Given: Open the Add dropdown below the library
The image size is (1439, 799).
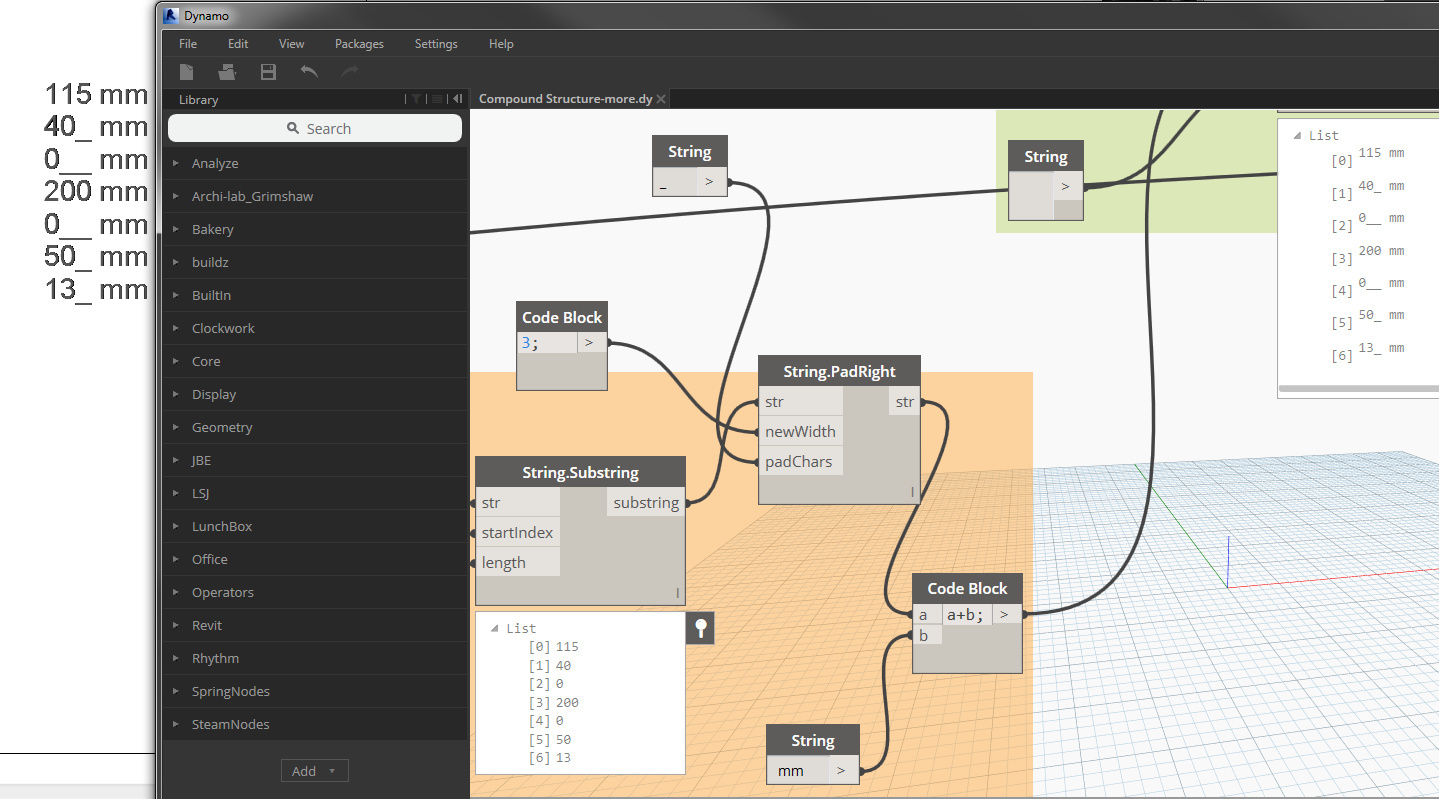Looking at the screenshot, I should click(x=314, y=771).
